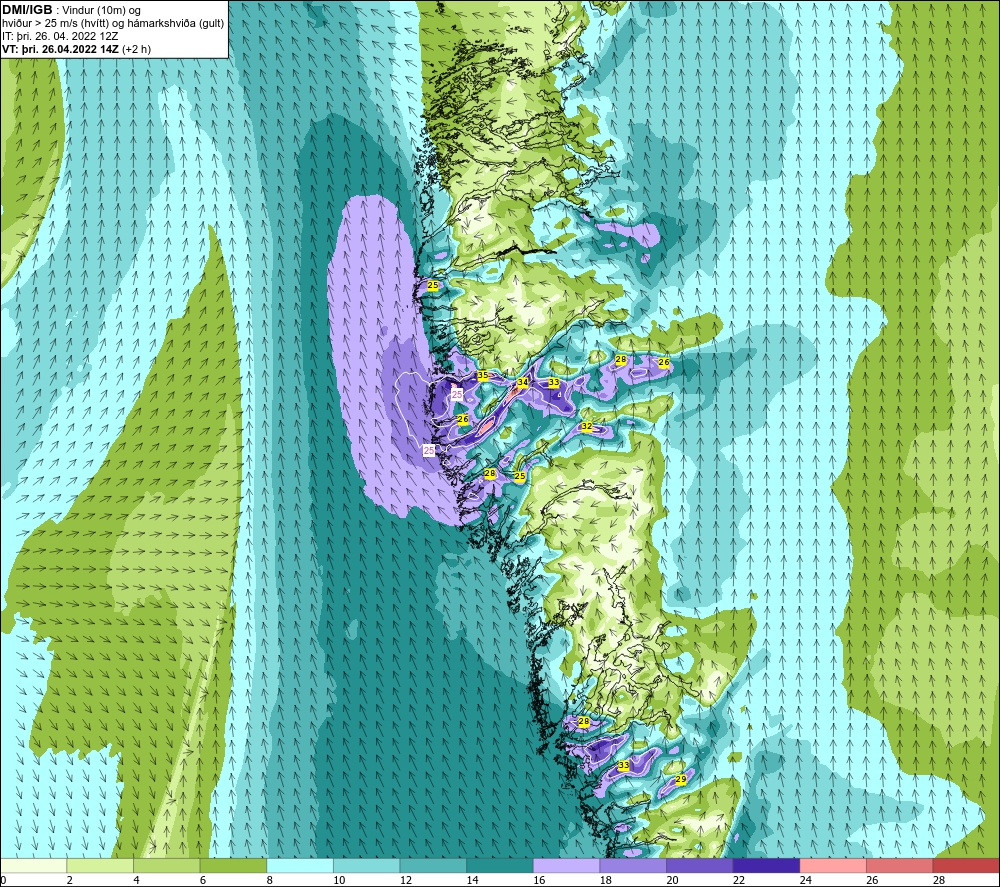Click the yellow gust label 32
1000x887 pixels.
[587, 426]
